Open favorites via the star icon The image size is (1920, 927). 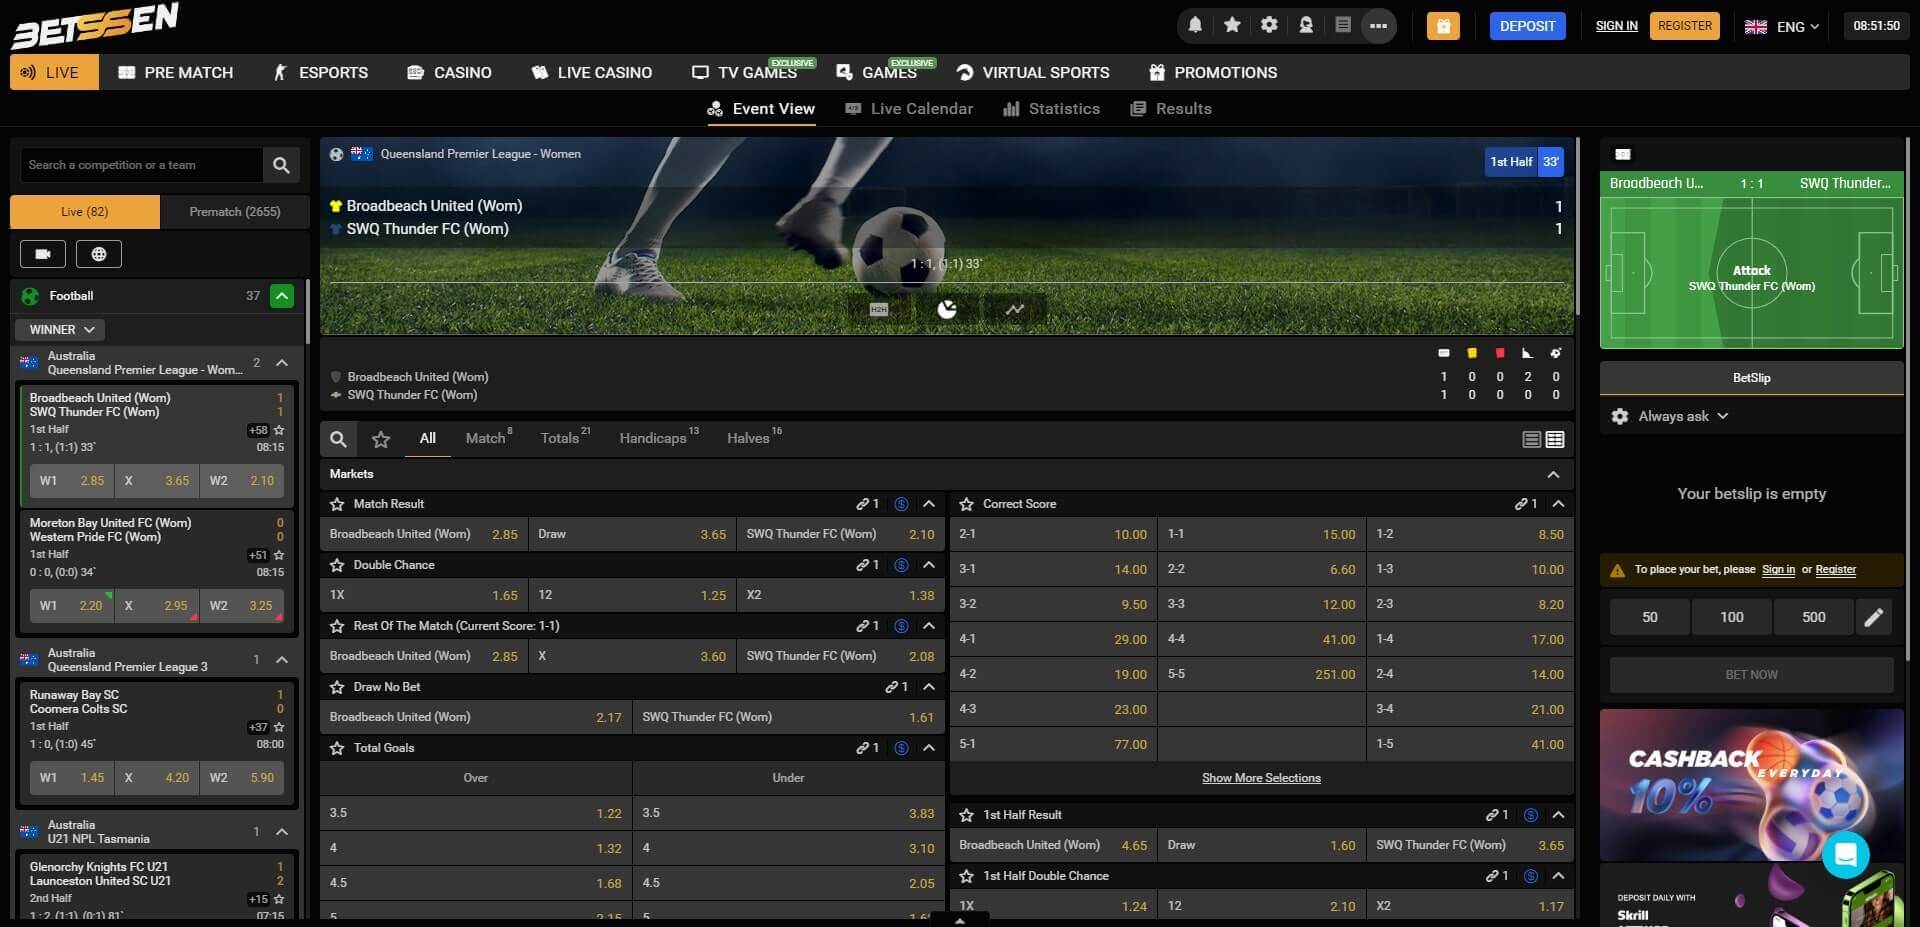(1232, 25)
